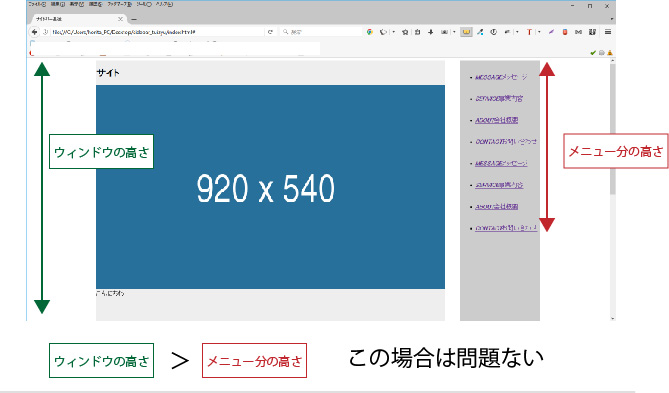Click the green check mark status icon
The width and height of the screenshot is (669, 393).
point(593,53)
